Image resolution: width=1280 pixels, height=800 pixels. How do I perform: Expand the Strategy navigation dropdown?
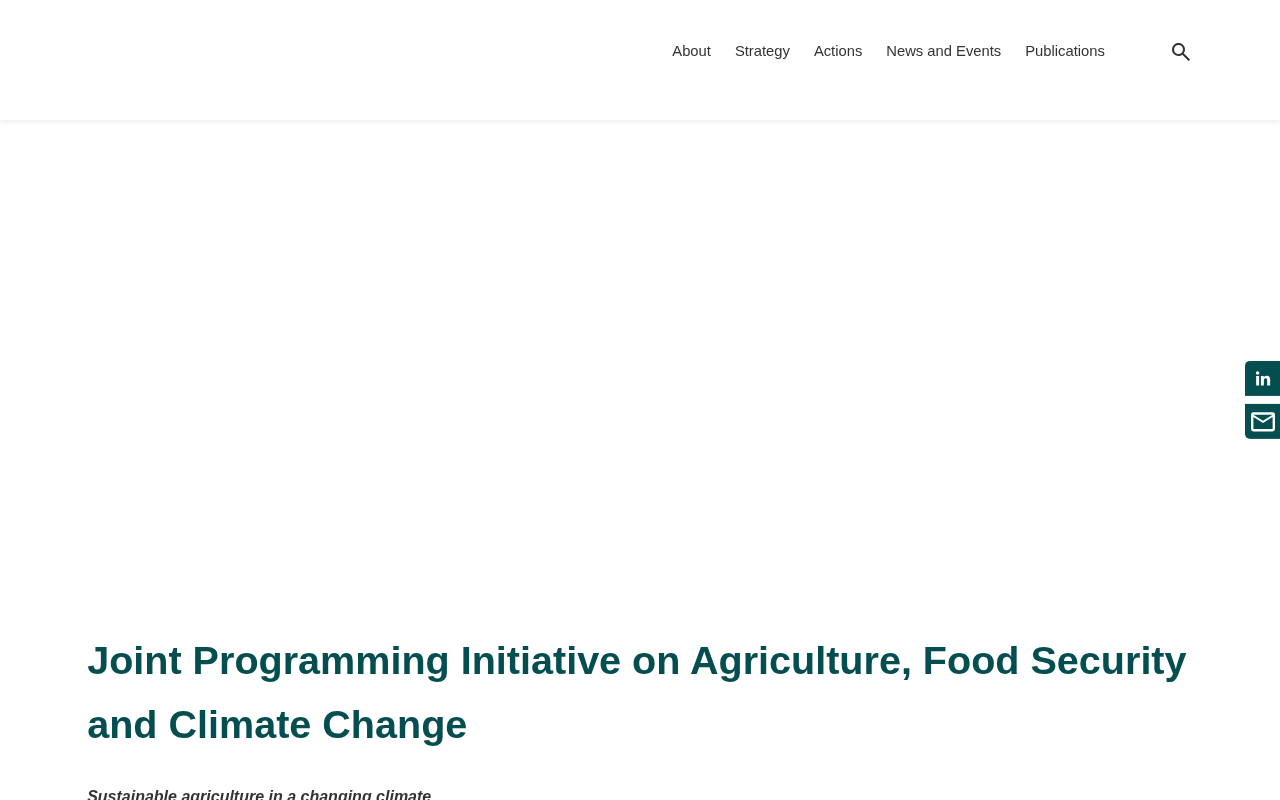click(x=762, y=51)
